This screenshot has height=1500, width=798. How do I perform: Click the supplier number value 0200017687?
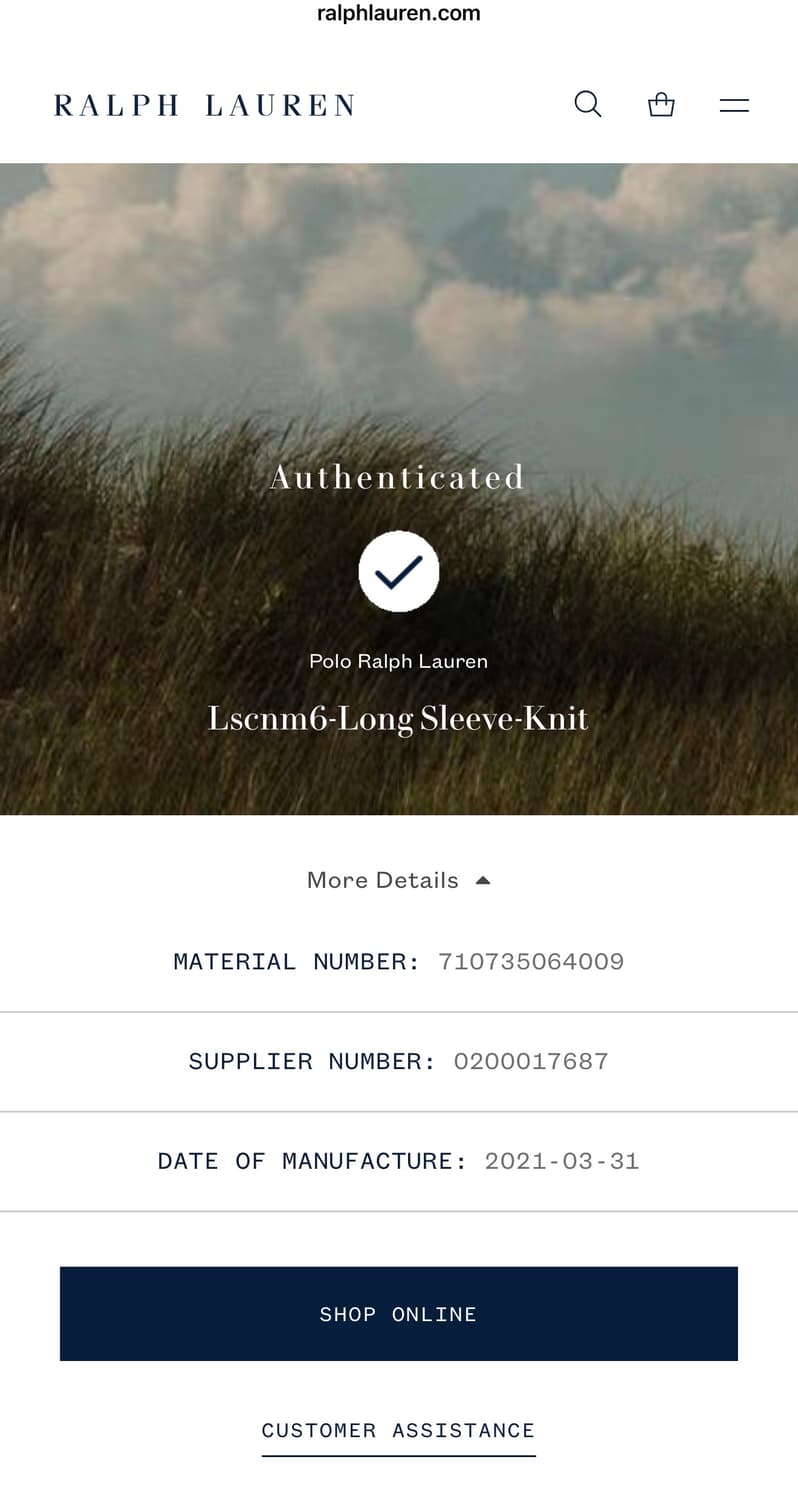[531, 1061]
